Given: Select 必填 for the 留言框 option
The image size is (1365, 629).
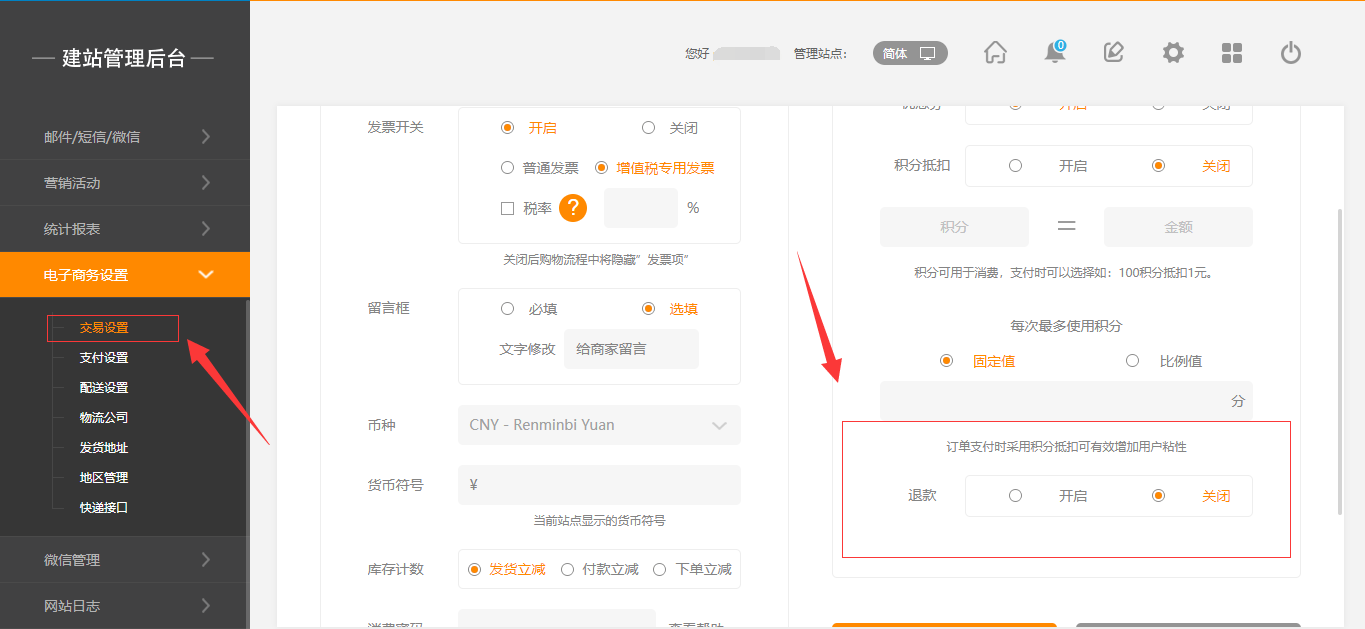Looking at the screenshot, I should pos(507,309).
